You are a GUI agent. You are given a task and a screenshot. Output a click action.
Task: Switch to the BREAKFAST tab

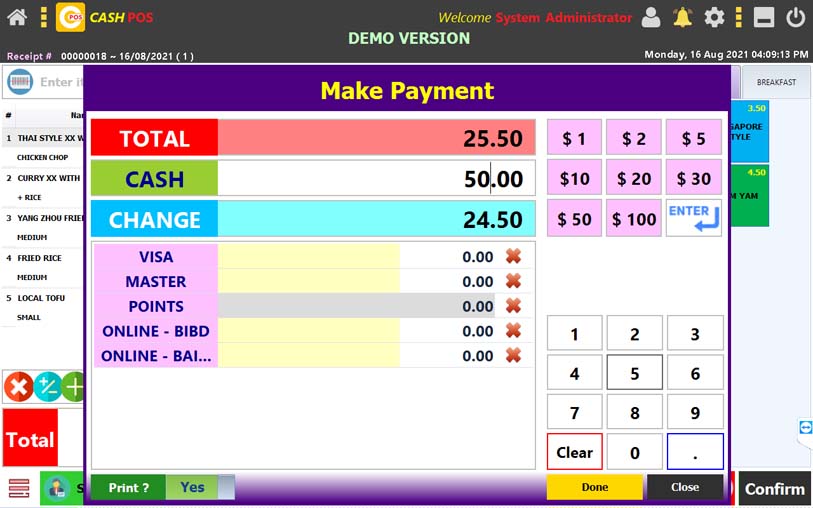point(776,82)
